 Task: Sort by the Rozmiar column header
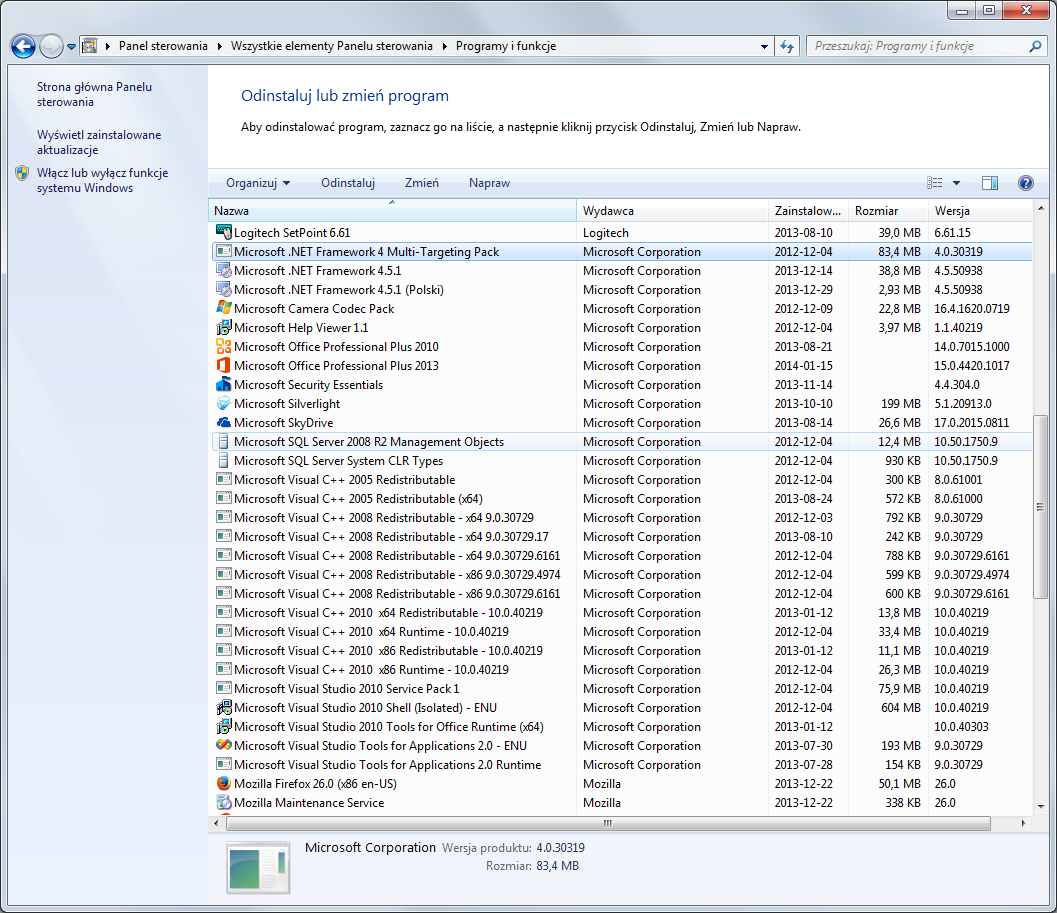tap(888, 211)
